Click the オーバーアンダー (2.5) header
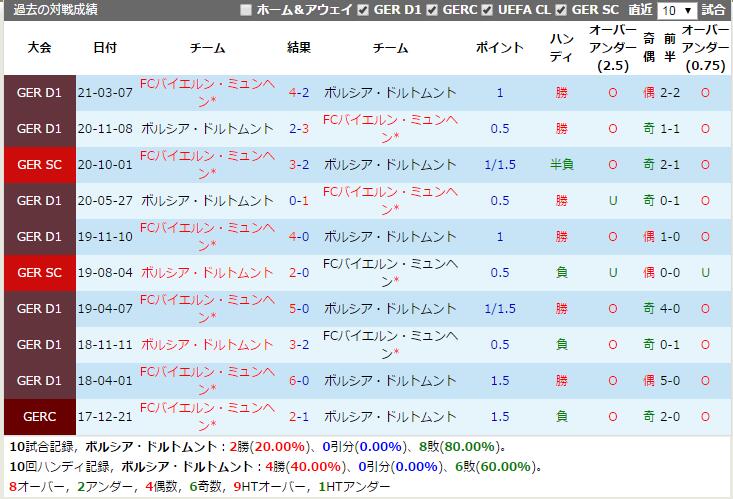This screenshot has height=499, width=733. click(x=612, y=47)
